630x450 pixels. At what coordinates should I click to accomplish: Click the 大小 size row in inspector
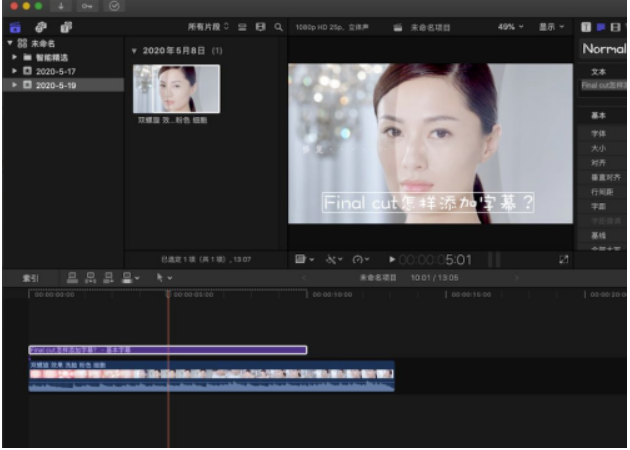[x=602, y=148]
